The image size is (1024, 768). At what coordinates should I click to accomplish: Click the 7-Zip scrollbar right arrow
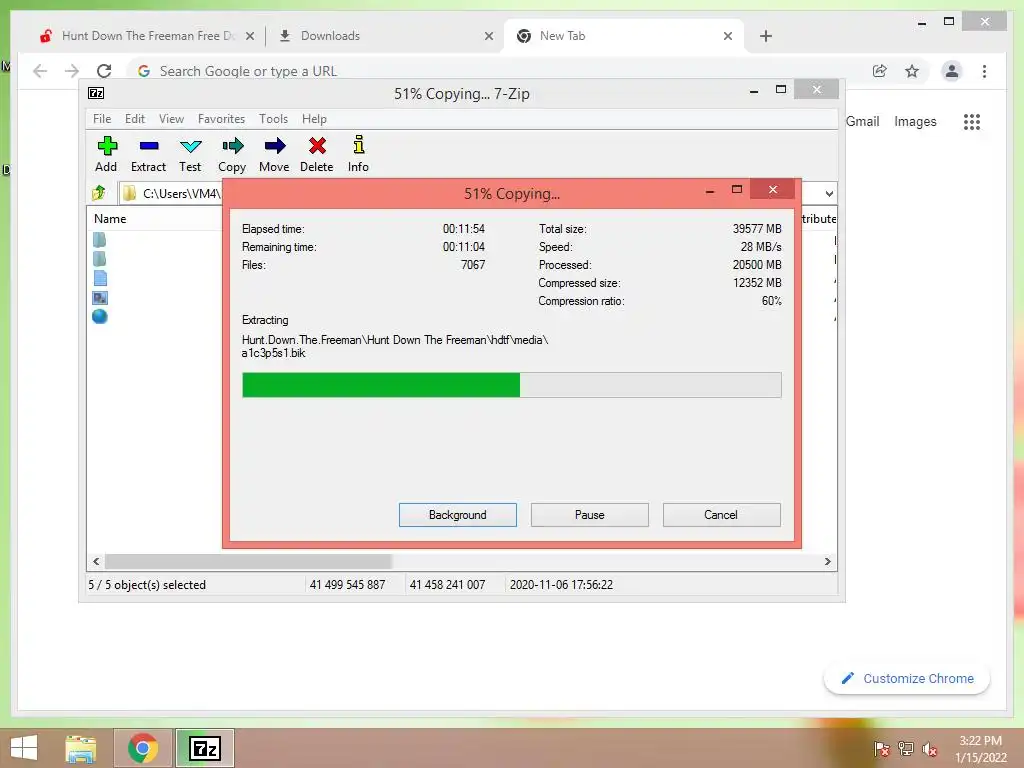point(827,562)
